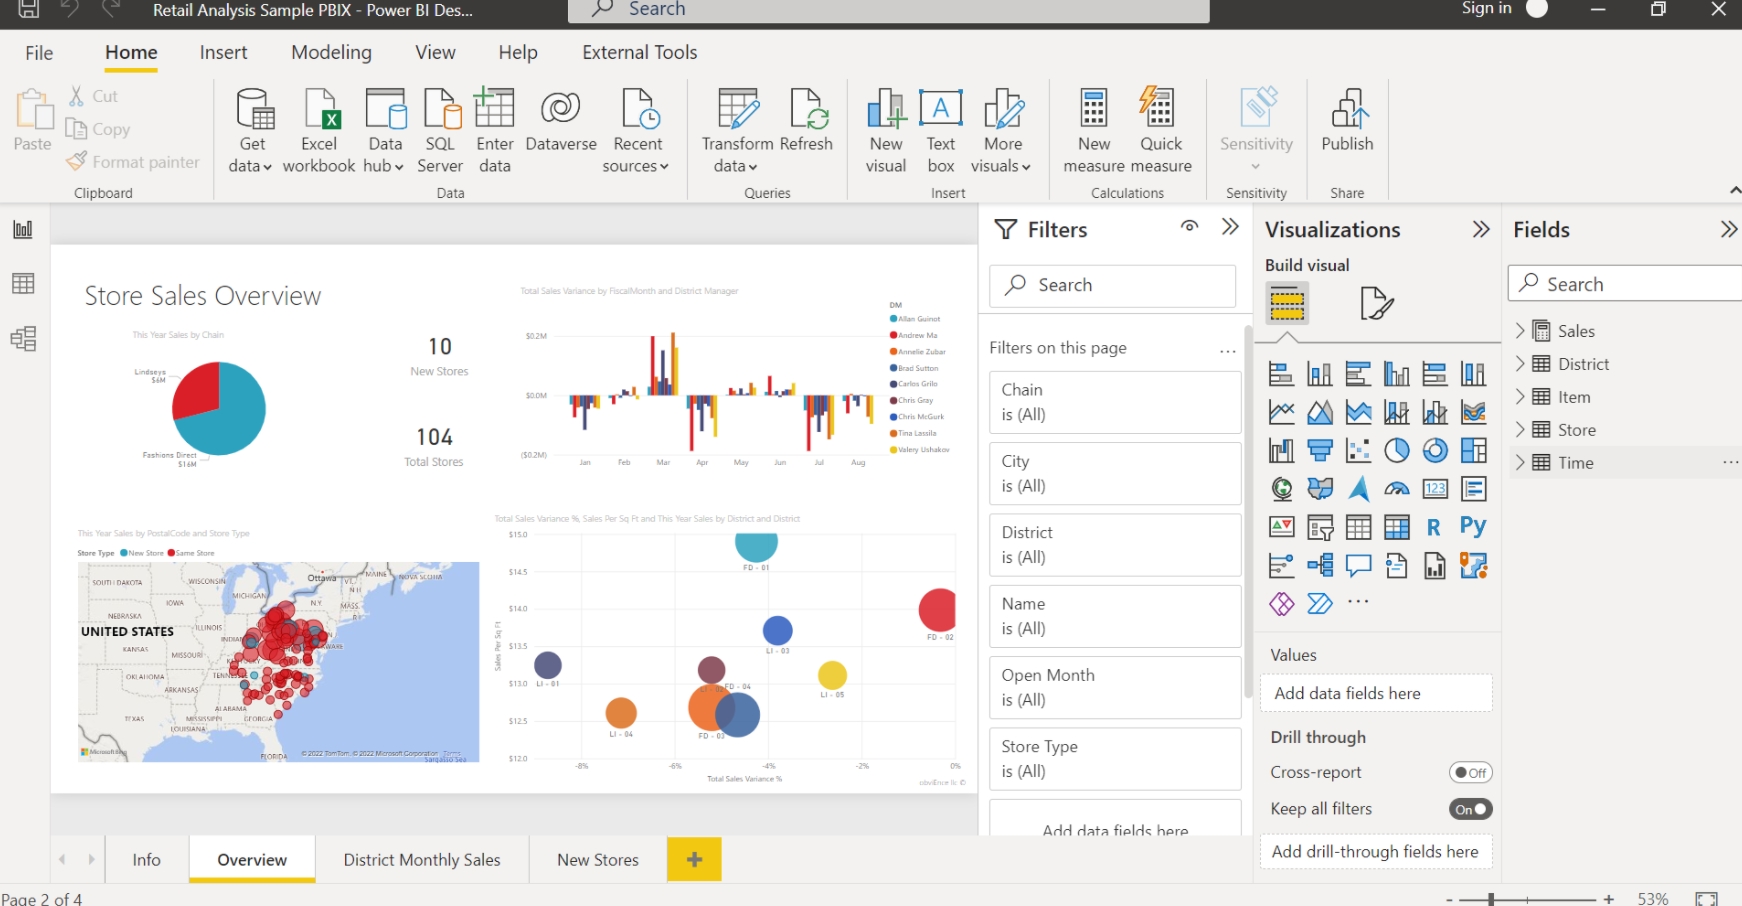Open the Recent sources dropdown
Viewport: 1742px width, 906px height.
[637, 130]
